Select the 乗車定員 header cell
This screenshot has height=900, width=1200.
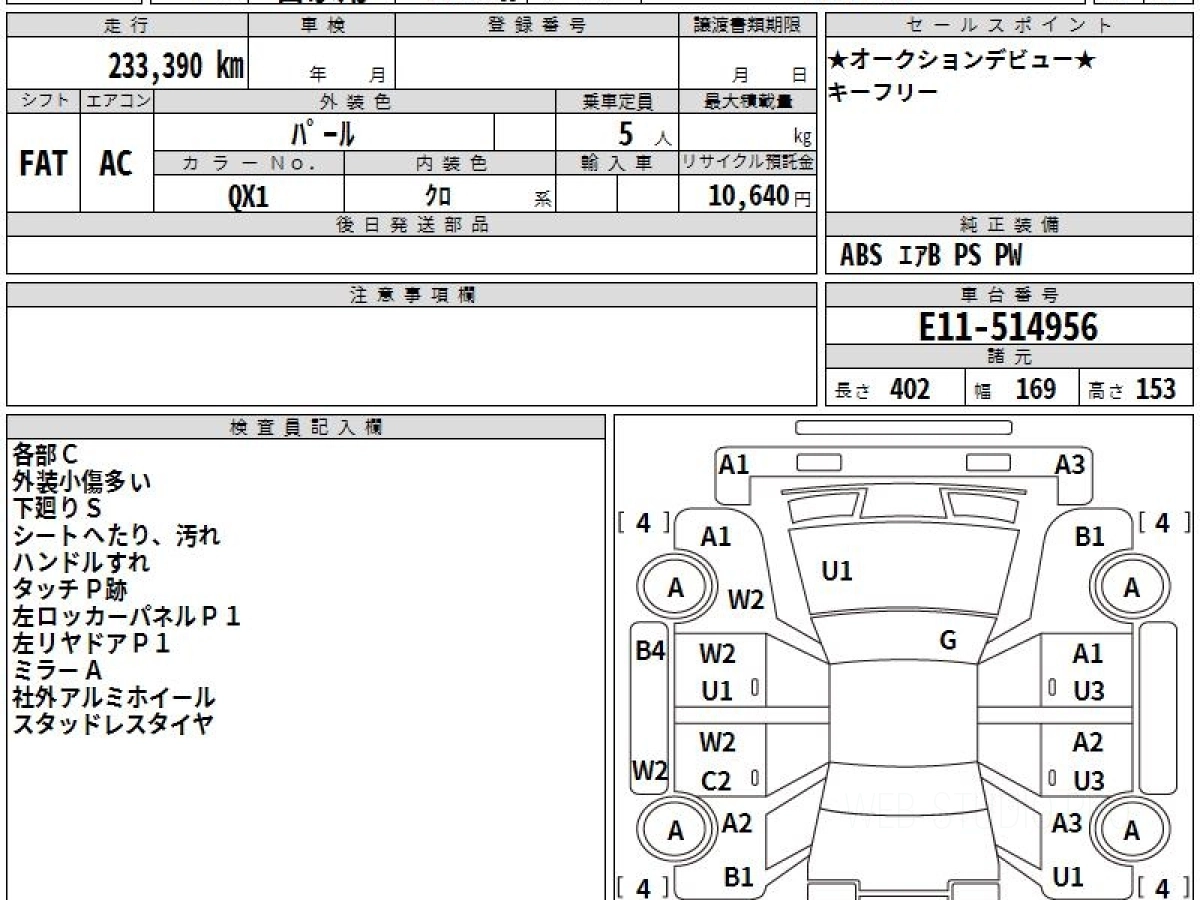click(617, 101)
